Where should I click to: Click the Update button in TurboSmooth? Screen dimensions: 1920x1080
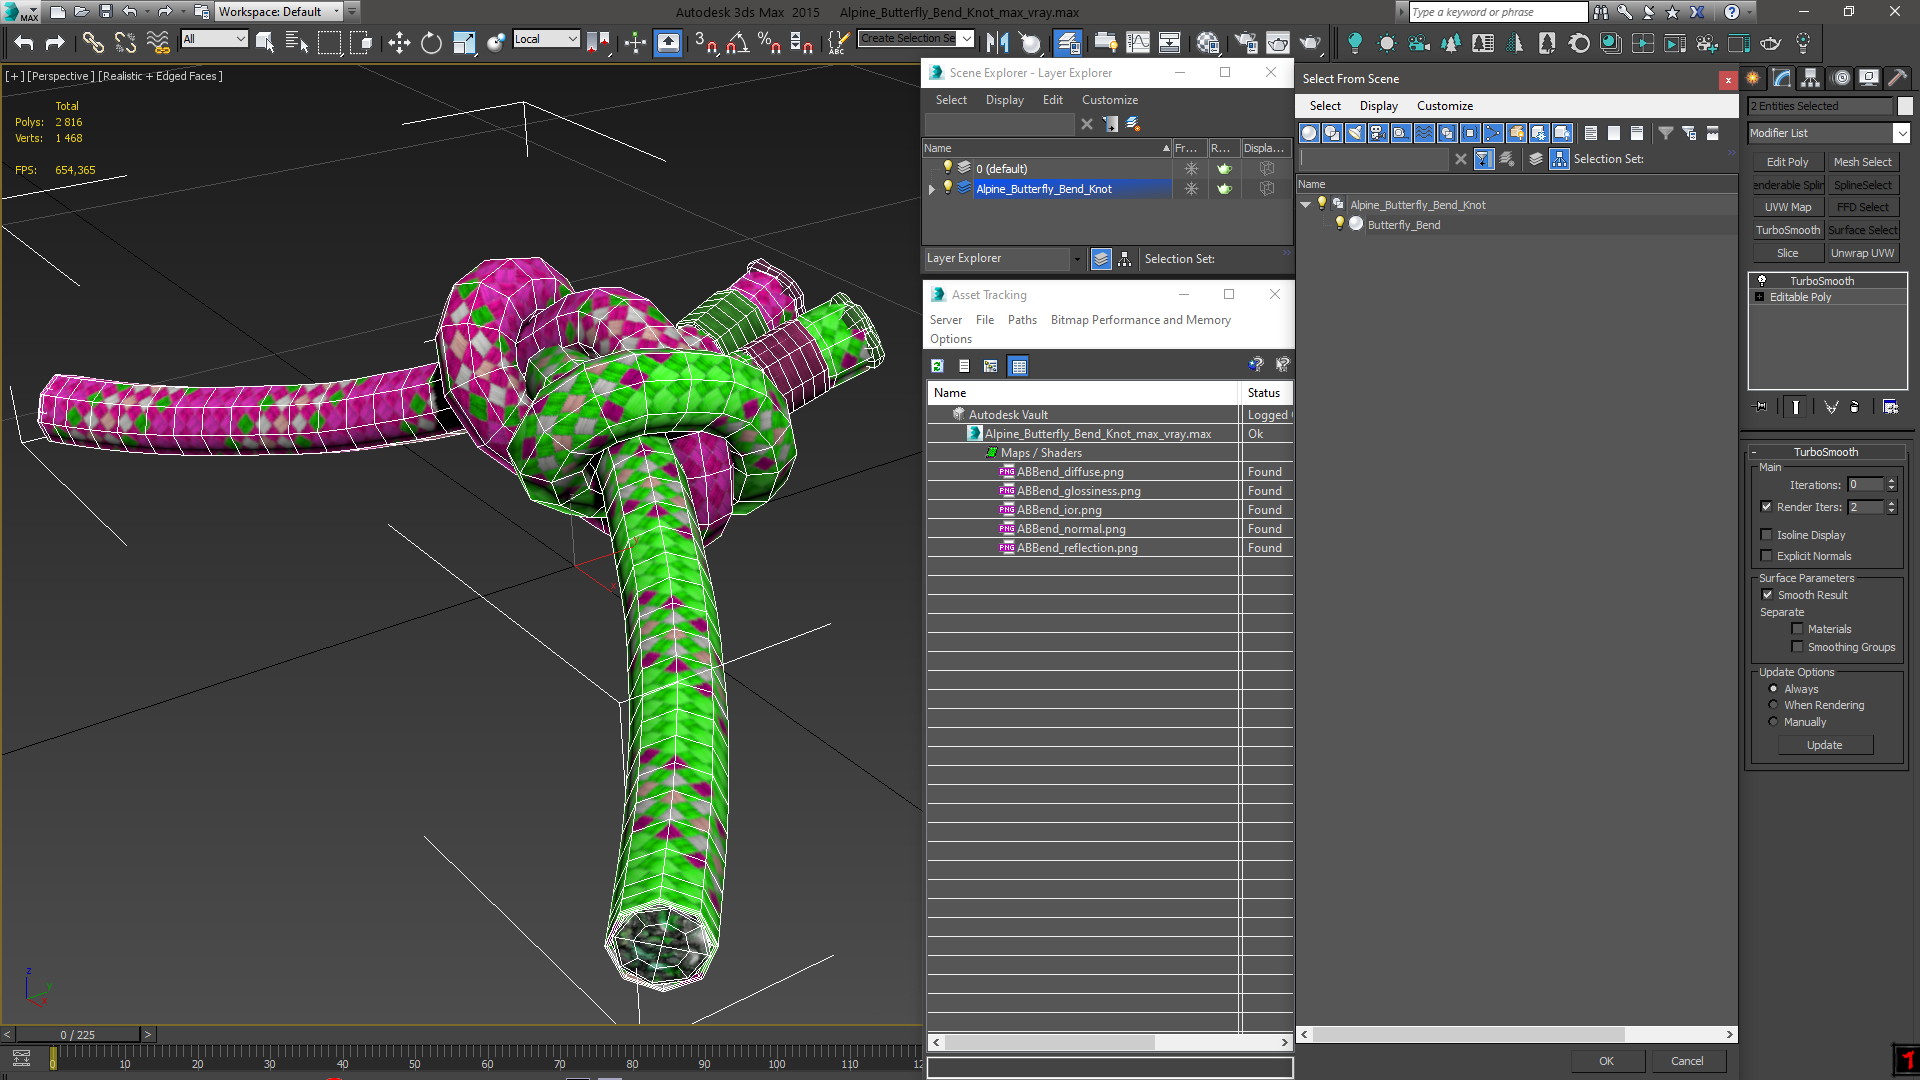coord(1825,745)
